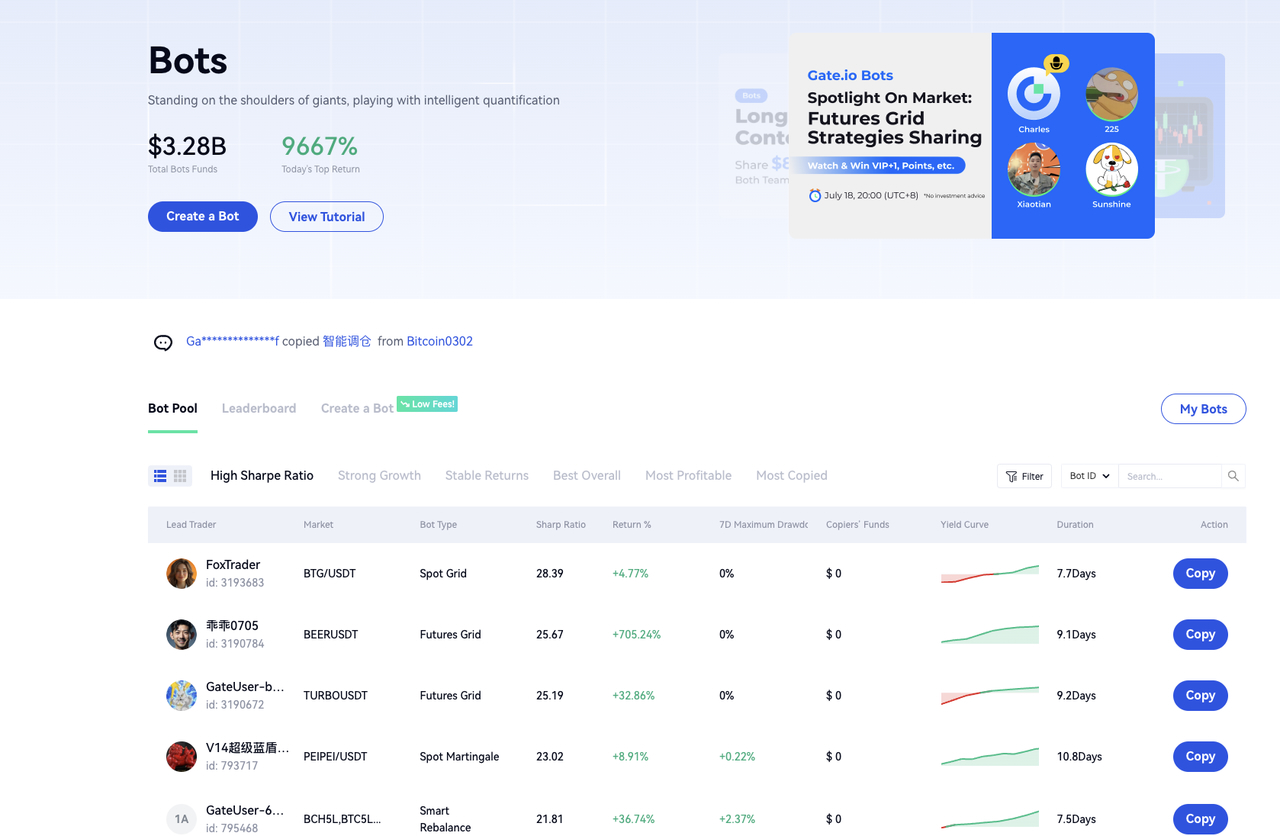Image resolution: width=1280 pixels, height=836 pixels.
Task: Open the Leaderboard tab
Action: click(259, 408)
